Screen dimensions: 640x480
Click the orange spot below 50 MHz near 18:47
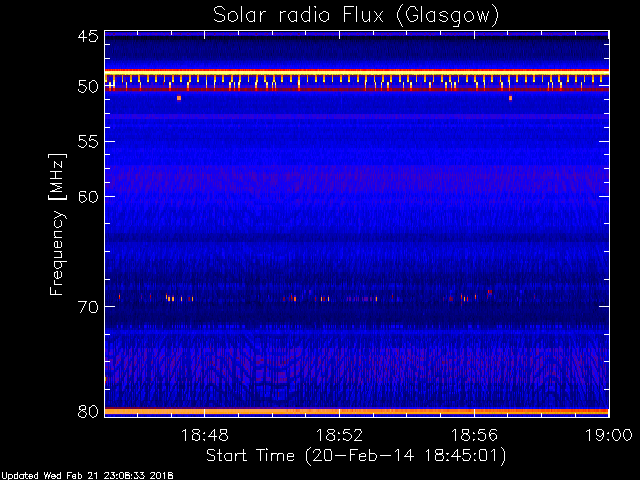point(179,98)
